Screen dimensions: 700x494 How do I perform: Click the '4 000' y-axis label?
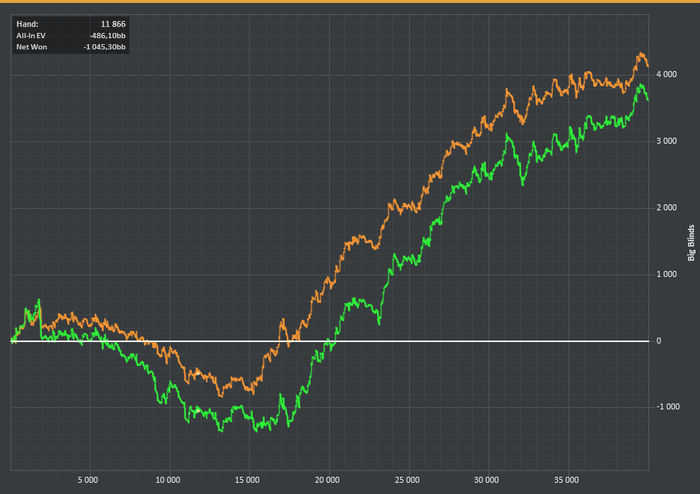tap(667, 75)
